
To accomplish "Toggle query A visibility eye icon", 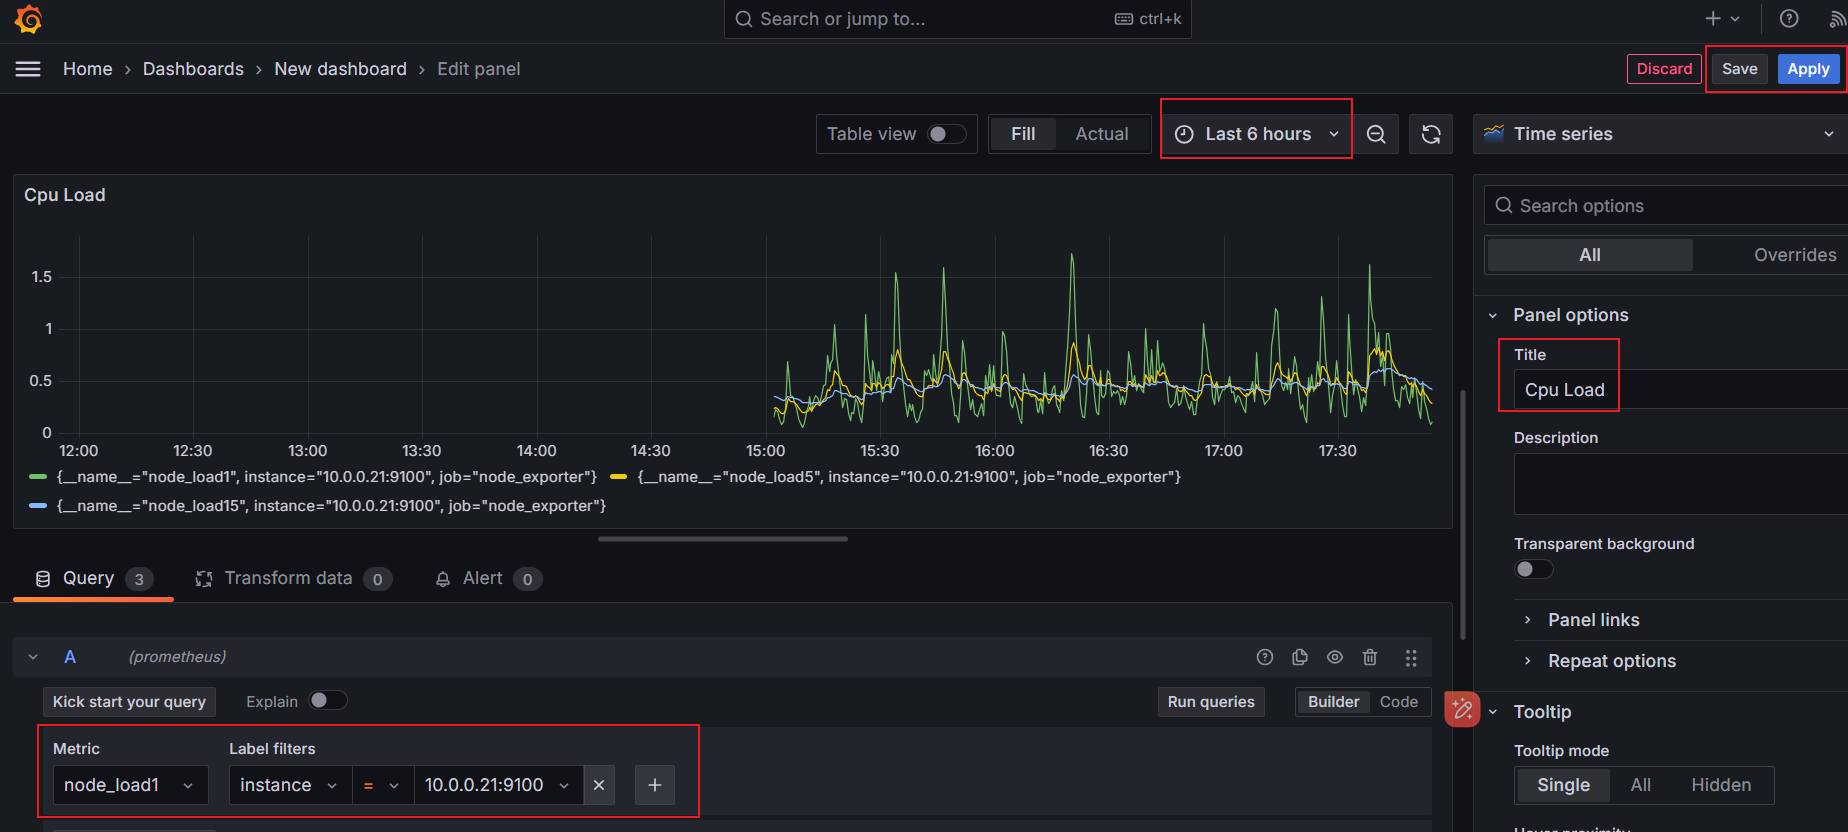I will click(1335, 657).
